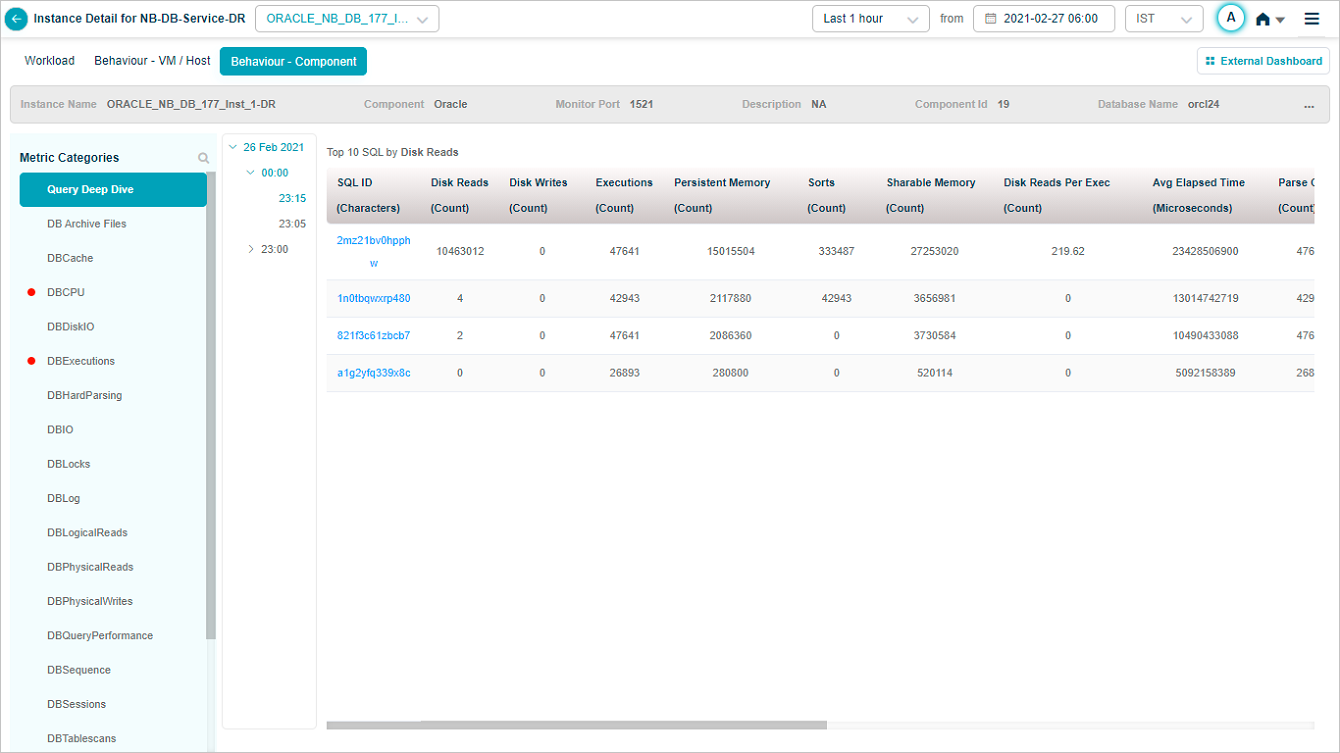Click the calendar icon in date field
1340x753 pixels.
click(x=990, y=19)
